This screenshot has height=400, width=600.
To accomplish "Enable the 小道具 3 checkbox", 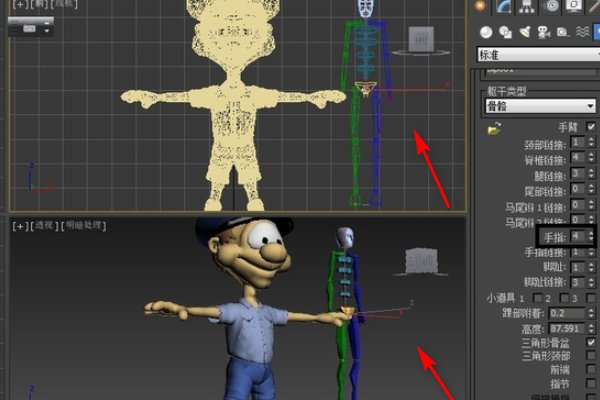I will coord(591,297).
